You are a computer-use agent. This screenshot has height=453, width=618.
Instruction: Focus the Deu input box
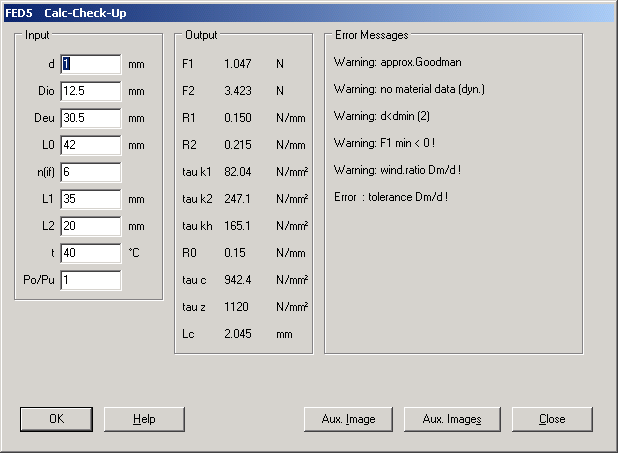click(x=90, y=118)
